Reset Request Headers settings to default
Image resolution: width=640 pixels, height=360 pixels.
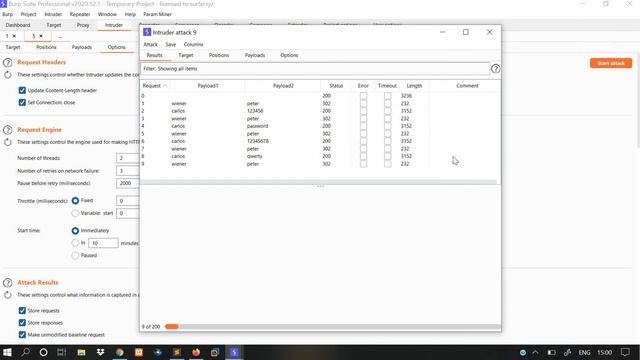coord(7,75)
